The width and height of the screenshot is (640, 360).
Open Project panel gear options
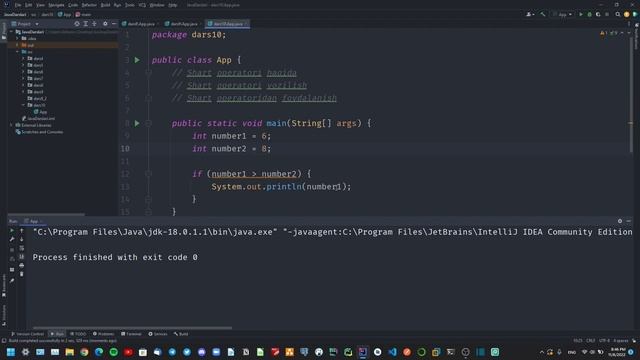[x=105, y=24]
